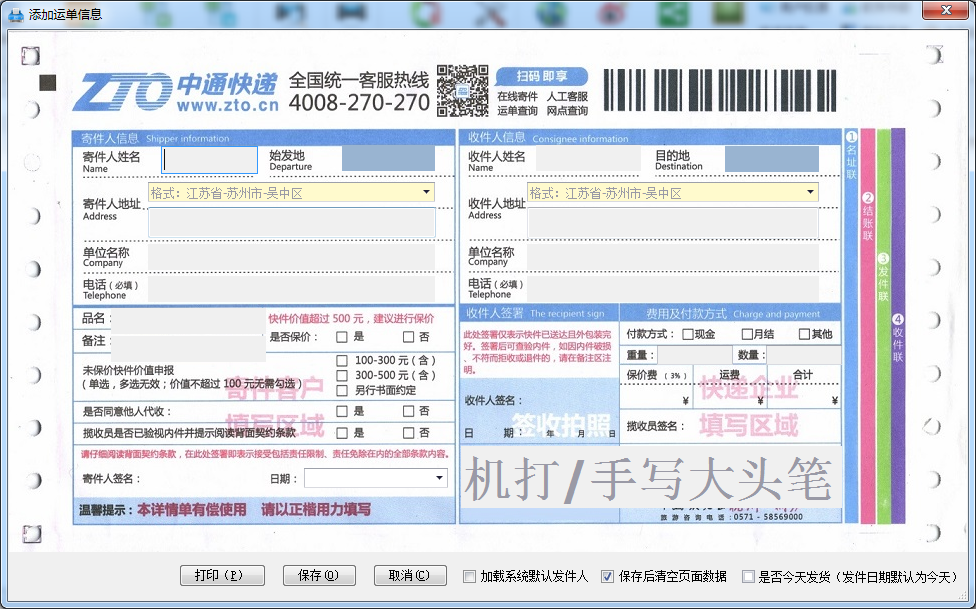This screenshot has width=976, height=609.
Task: Select 现金 as payment method
Action: click(688, 334)
